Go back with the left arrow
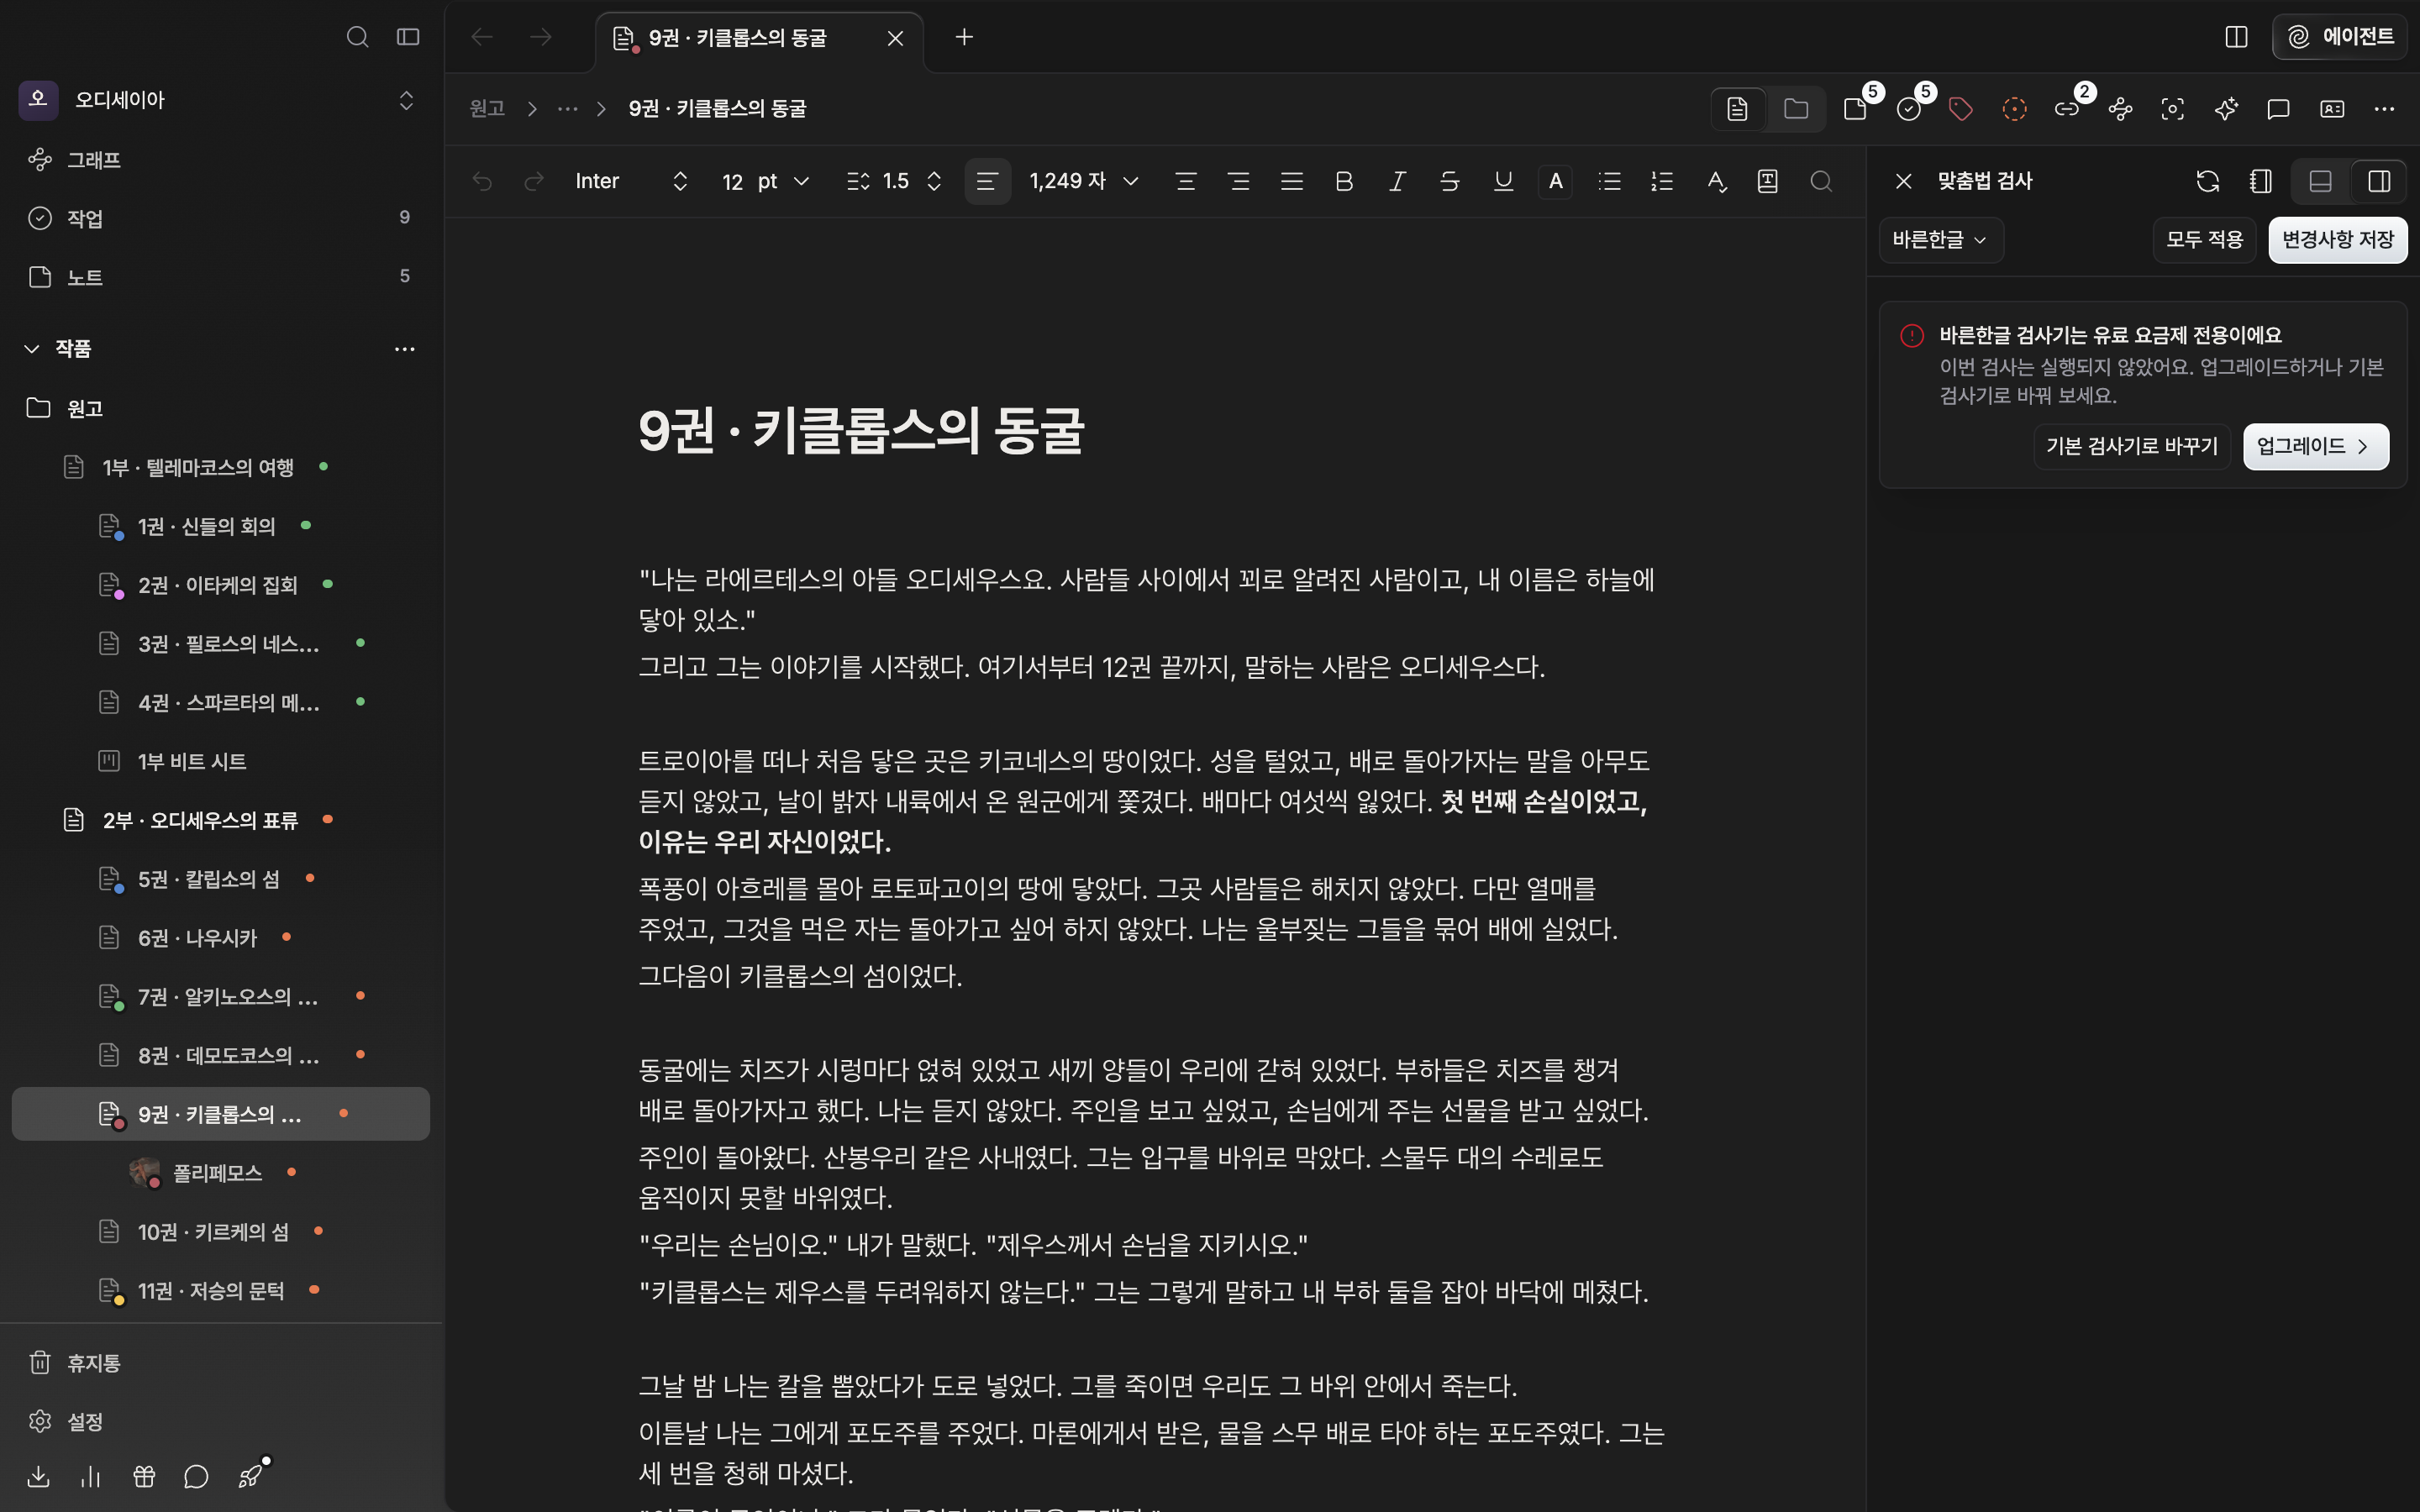Viewport: 2420px width, 1512px height. tap(482, 37)
